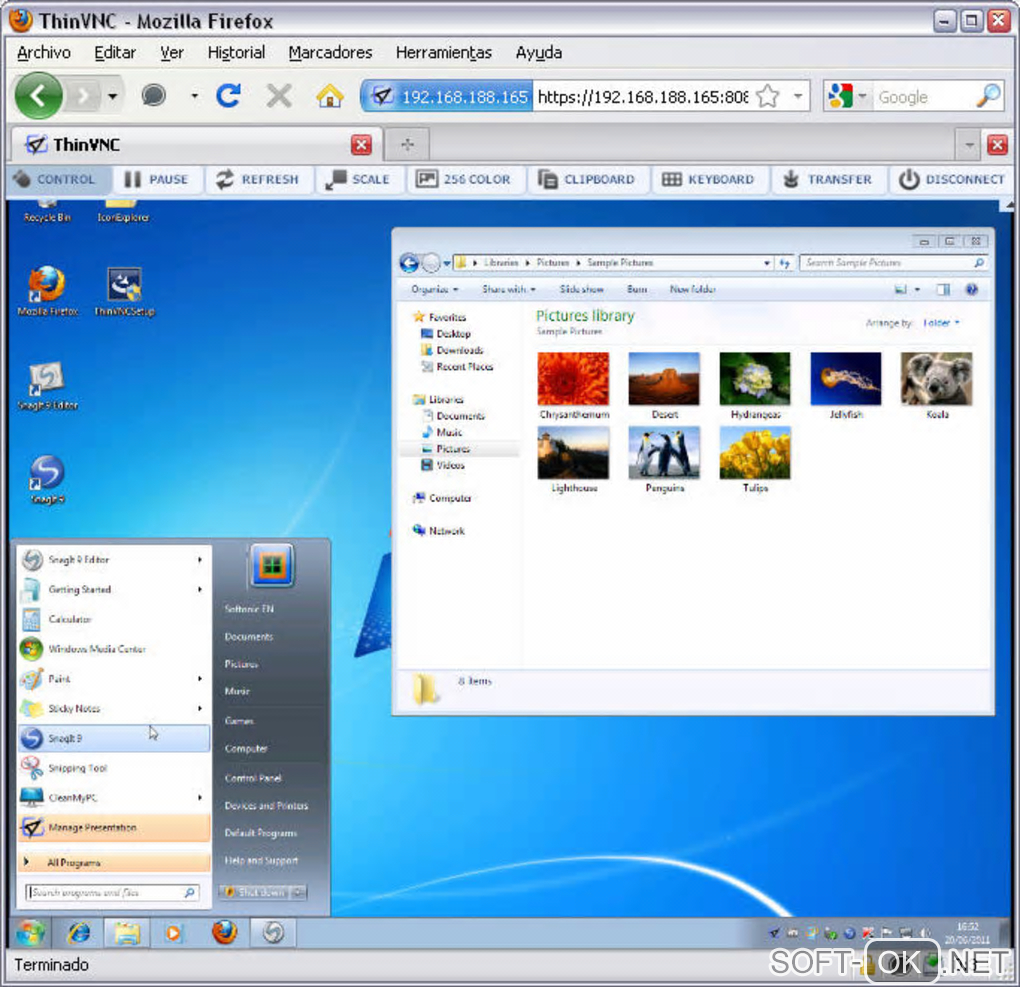Click Slide show in Explorer toolbar

point(582,289)
